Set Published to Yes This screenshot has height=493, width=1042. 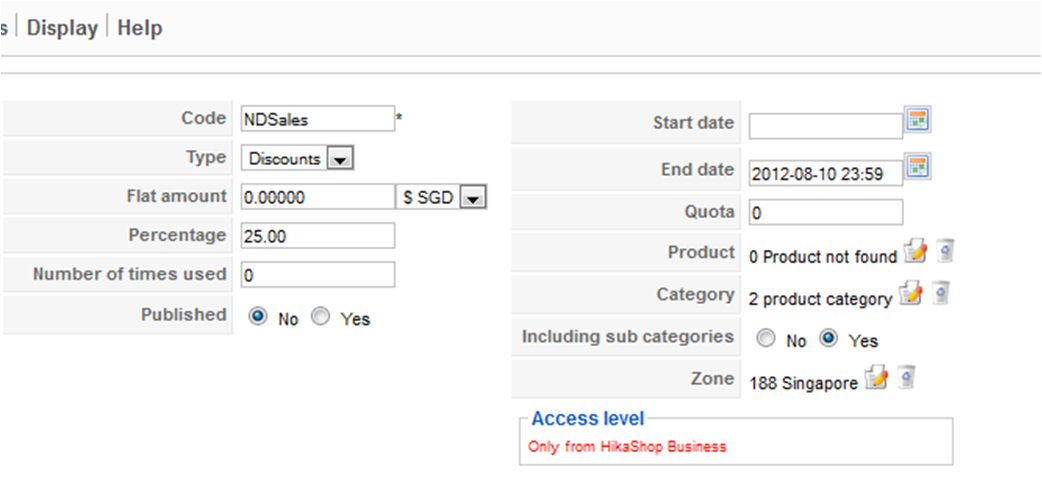click(x=320, y=317)
